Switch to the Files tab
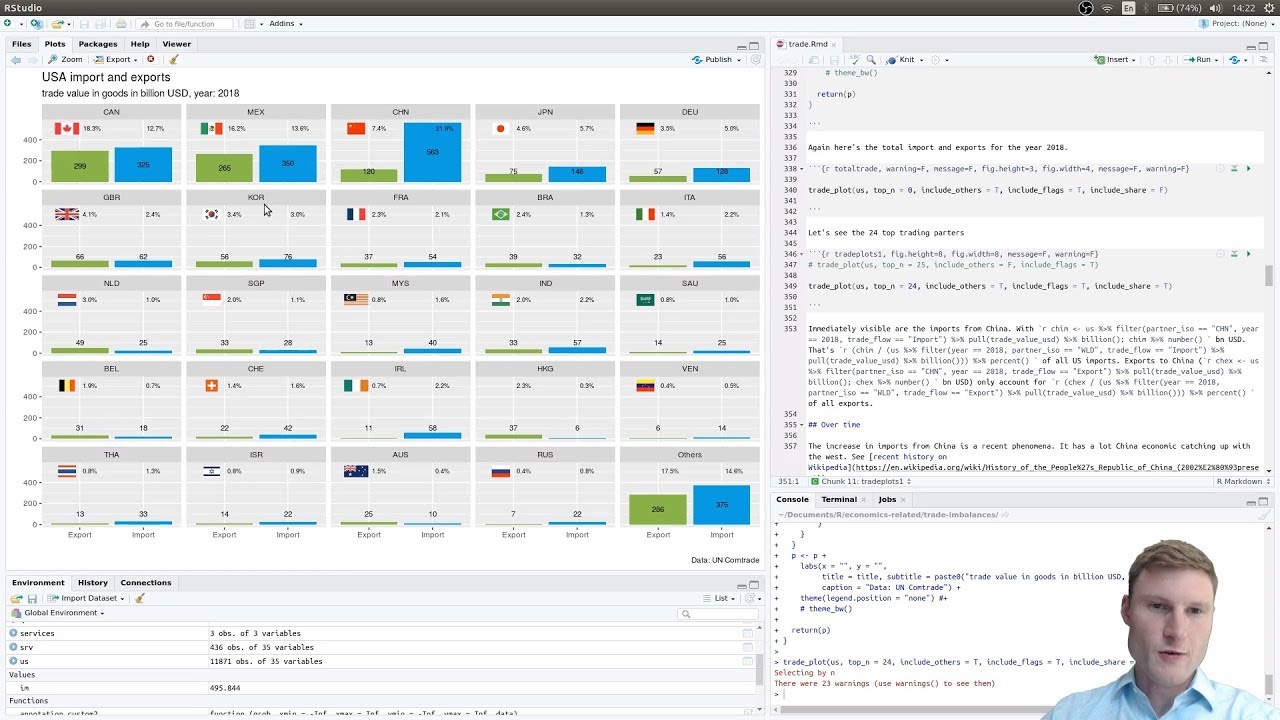Screen dimensions: 1280x720 [21, 44]
